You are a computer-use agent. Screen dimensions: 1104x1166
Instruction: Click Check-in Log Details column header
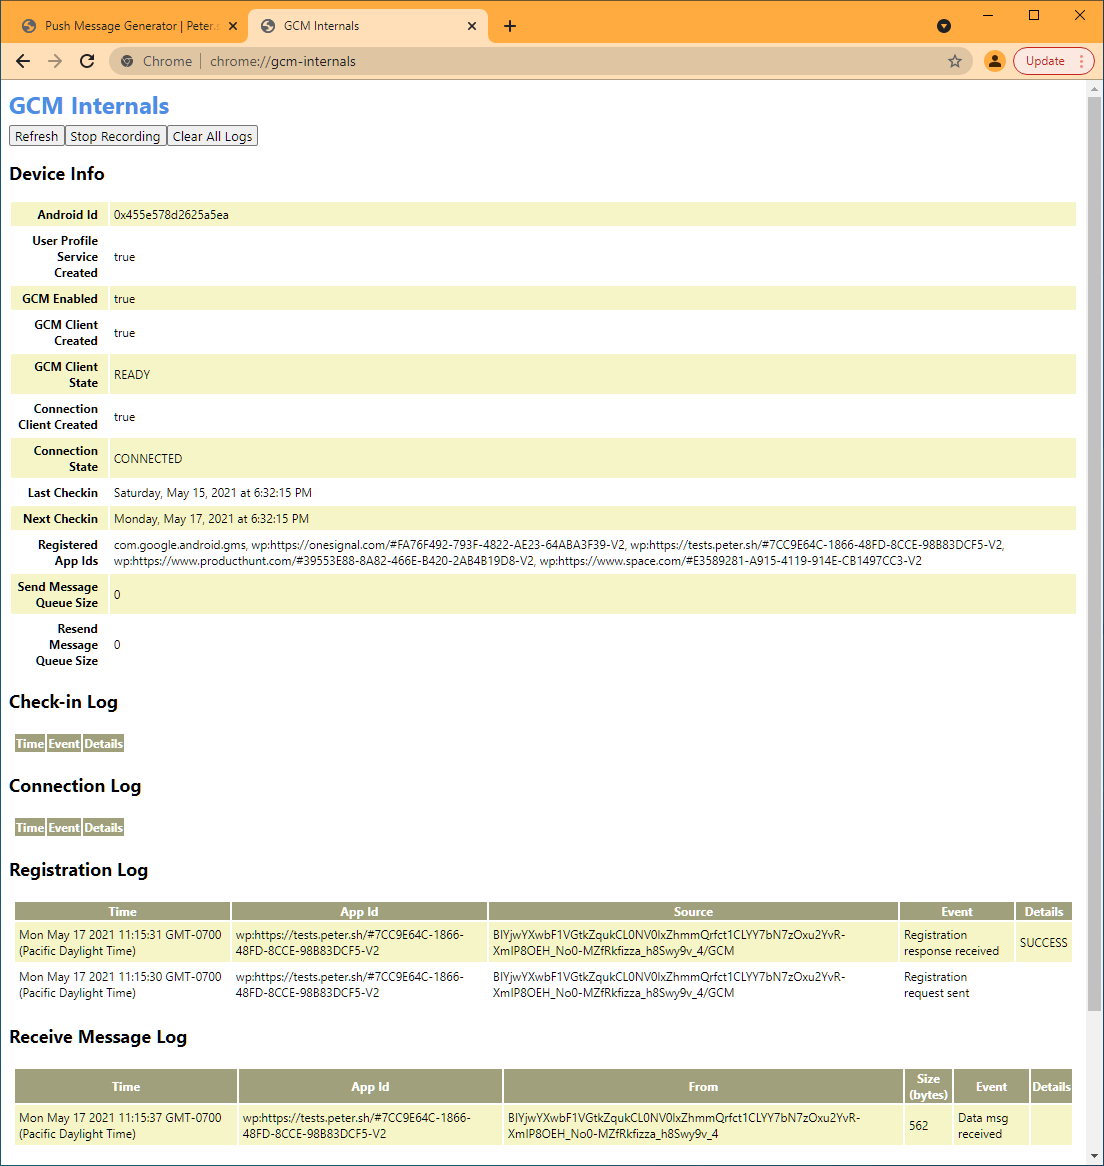[x=103, y=744]
